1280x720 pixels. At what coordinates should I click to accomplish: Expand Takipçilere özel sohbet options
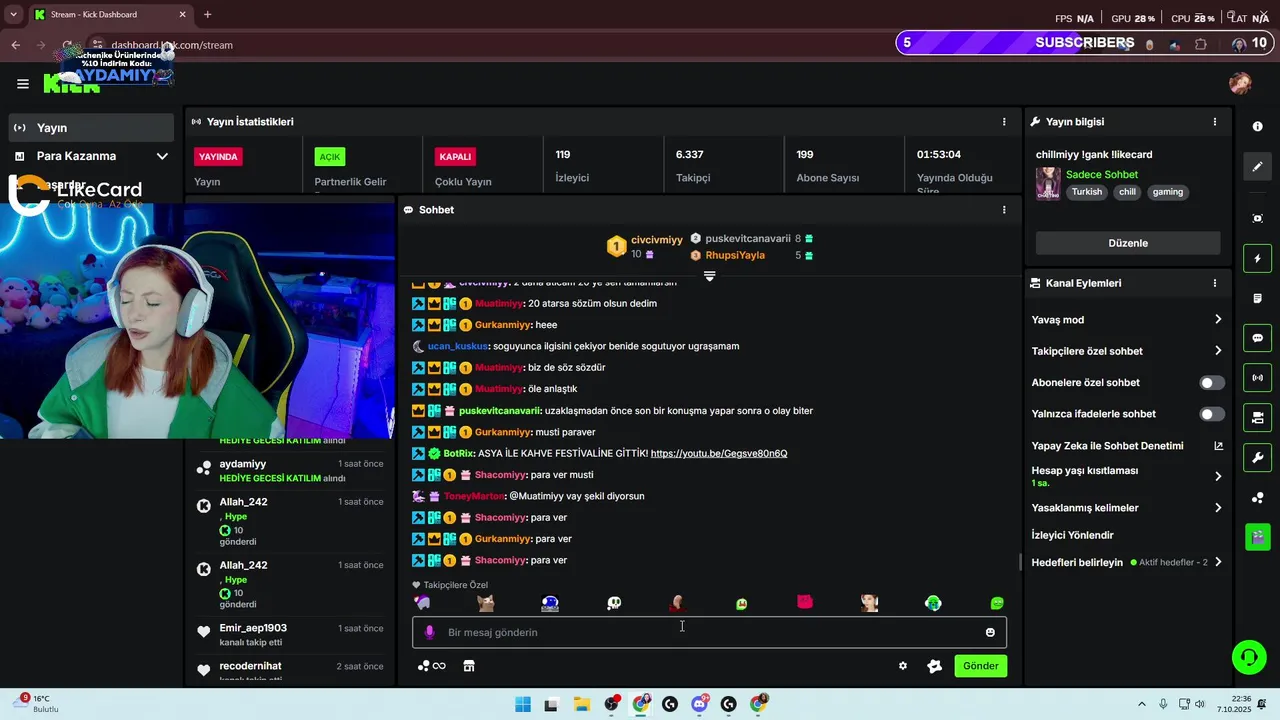point(1218,351)
